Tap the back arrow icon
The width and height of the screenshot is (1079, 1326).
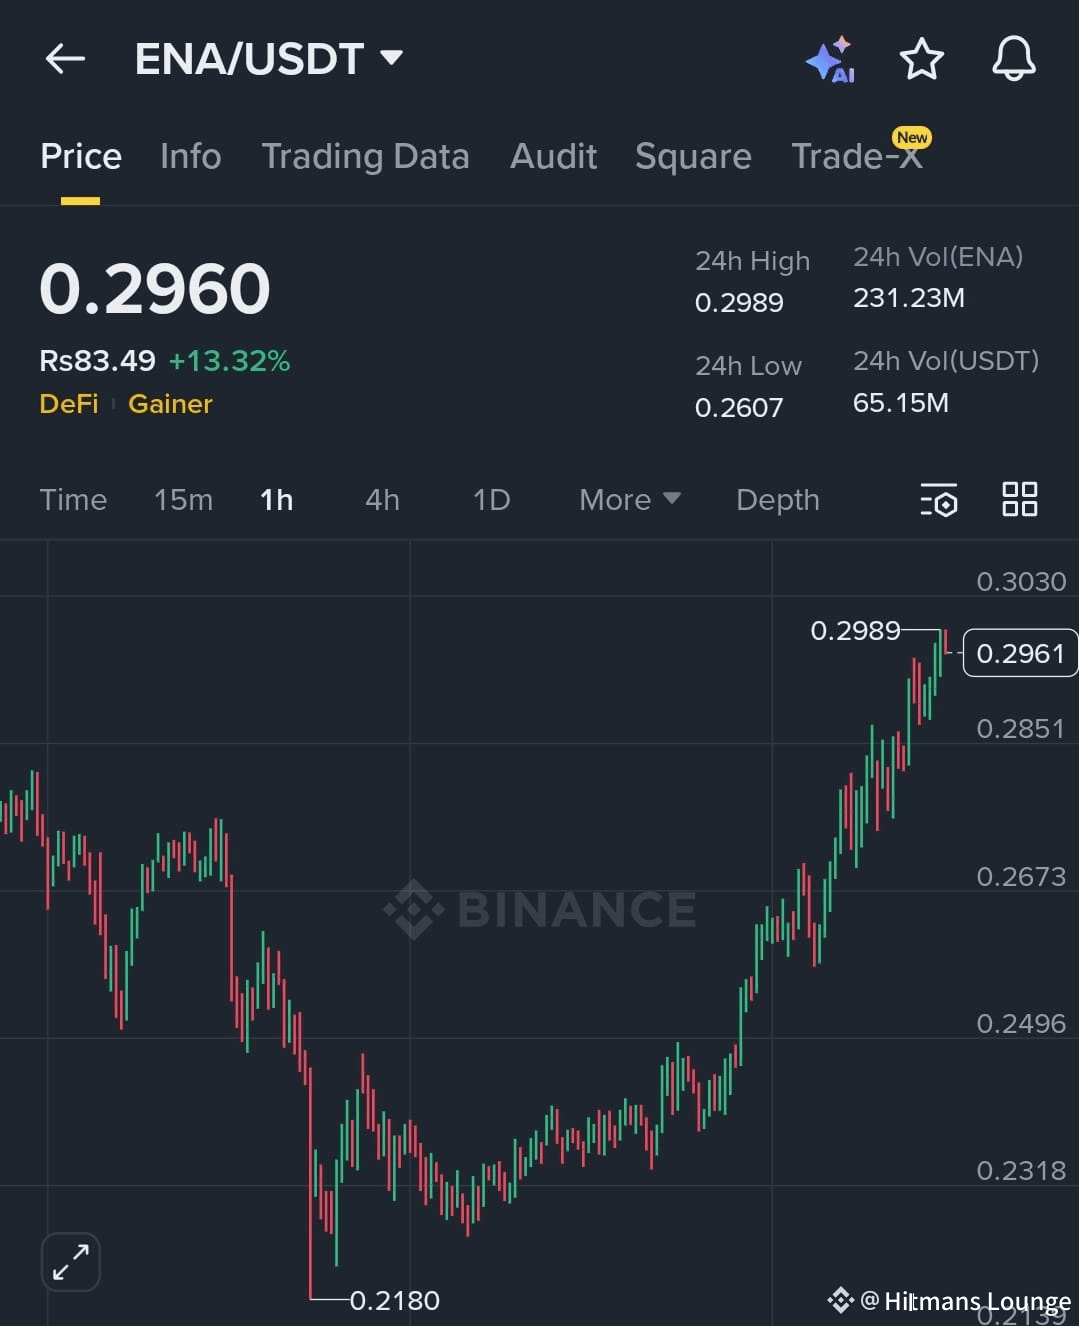pos(65,59)
